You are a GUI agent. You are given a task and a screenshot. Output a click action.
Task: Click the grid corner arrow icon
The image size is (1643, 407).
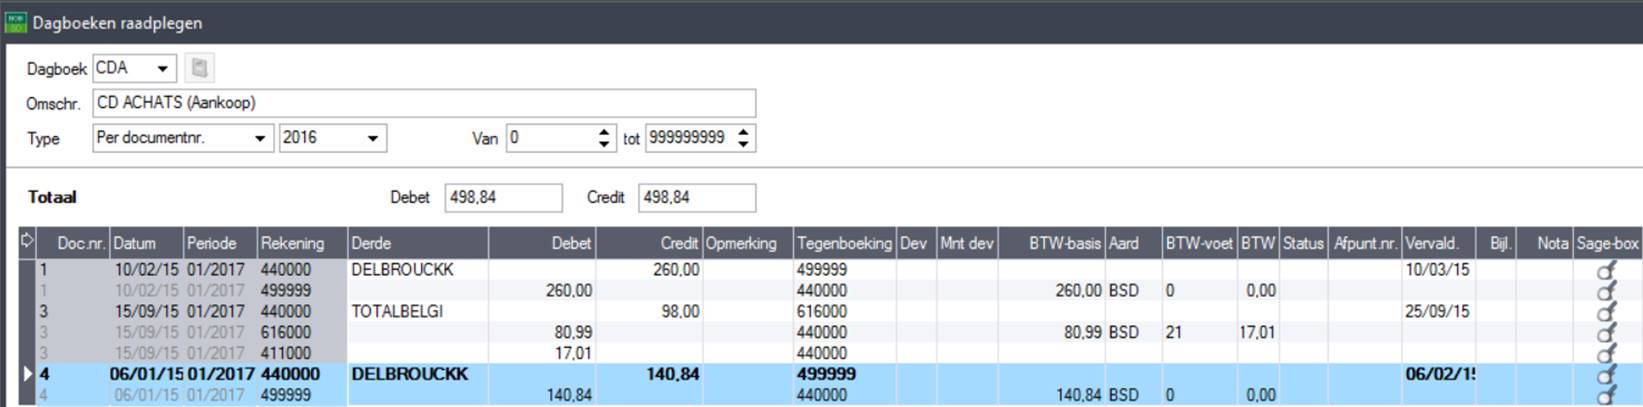[x=26, y=242]
